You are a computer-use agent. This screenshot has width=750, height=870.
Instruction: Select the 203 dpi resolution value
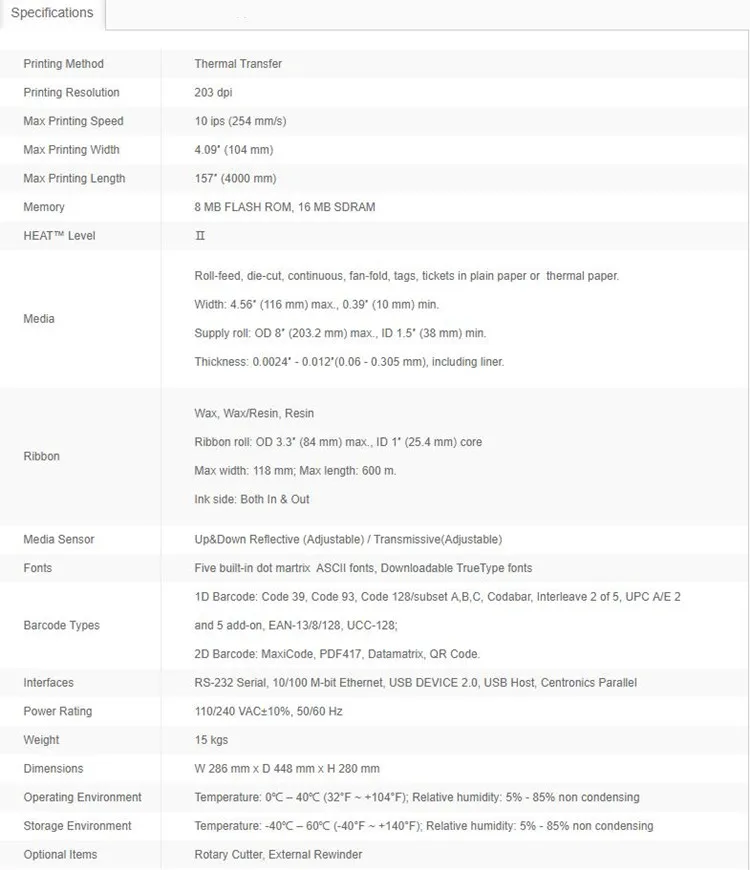pyautogui.click(x=213, y=93)
